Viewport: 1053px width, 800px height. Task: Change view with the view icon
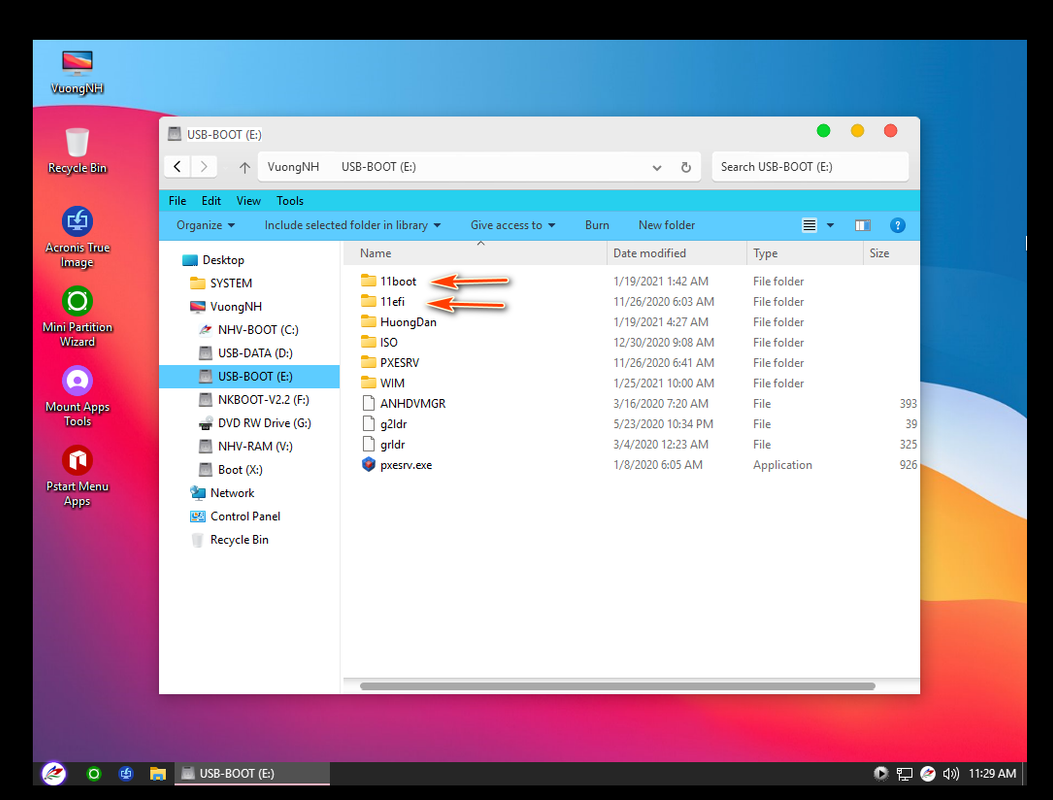point(809,225)
